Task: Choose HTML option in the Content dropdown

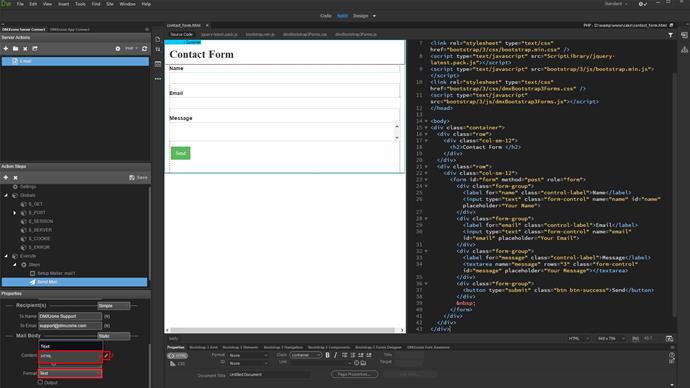Action: pyautogui.click(x=70, y=356)
